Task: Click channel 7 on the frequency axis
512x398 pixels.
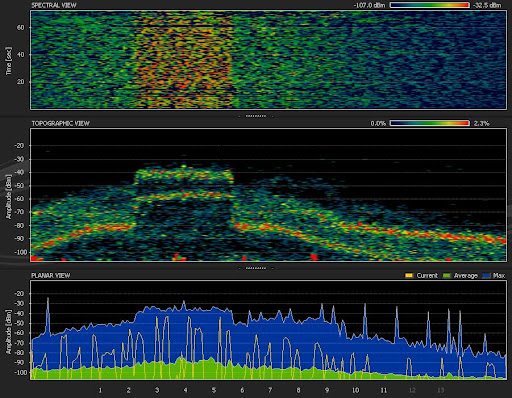Action: pos(270,390)
